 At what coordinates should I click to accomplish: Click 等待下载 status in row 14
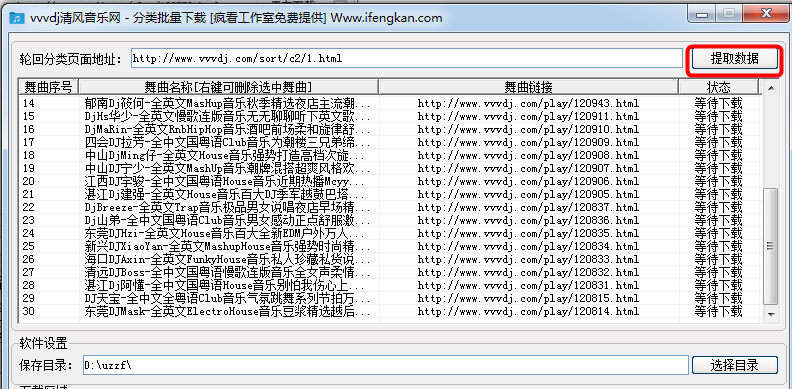(718, 104)
